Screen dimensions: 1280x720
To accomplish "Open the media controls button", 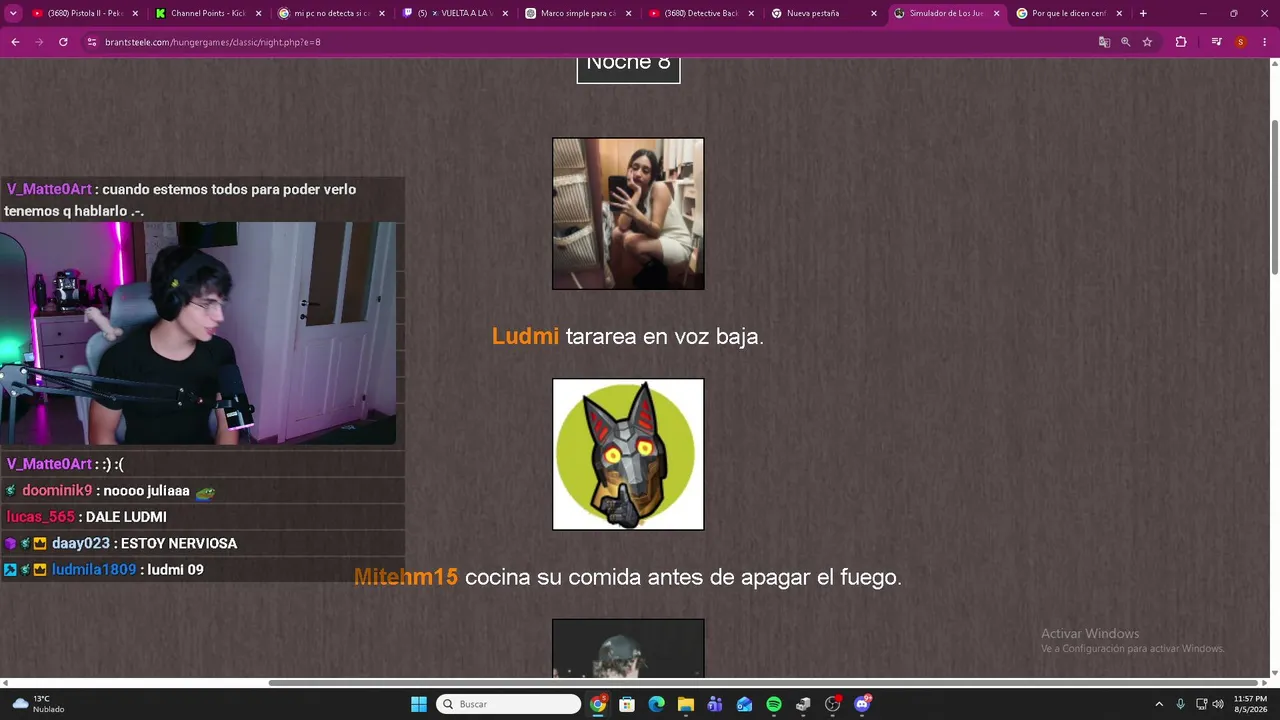I will point(1216,42).
